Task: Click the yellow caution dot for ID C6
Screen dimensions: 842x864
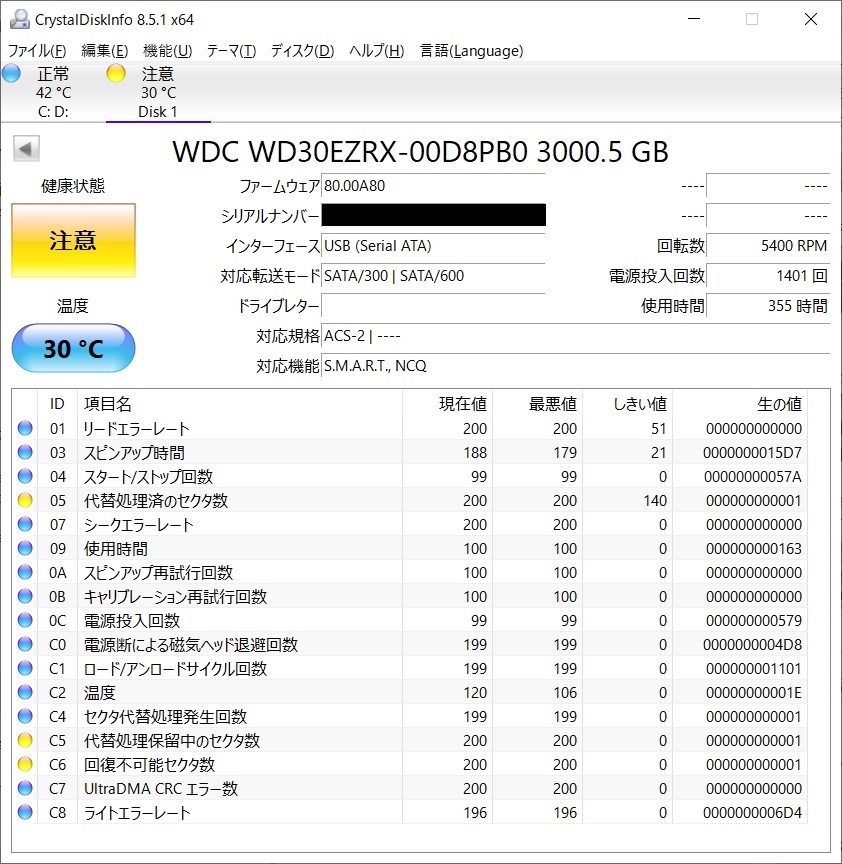Action: pos(25,764)
